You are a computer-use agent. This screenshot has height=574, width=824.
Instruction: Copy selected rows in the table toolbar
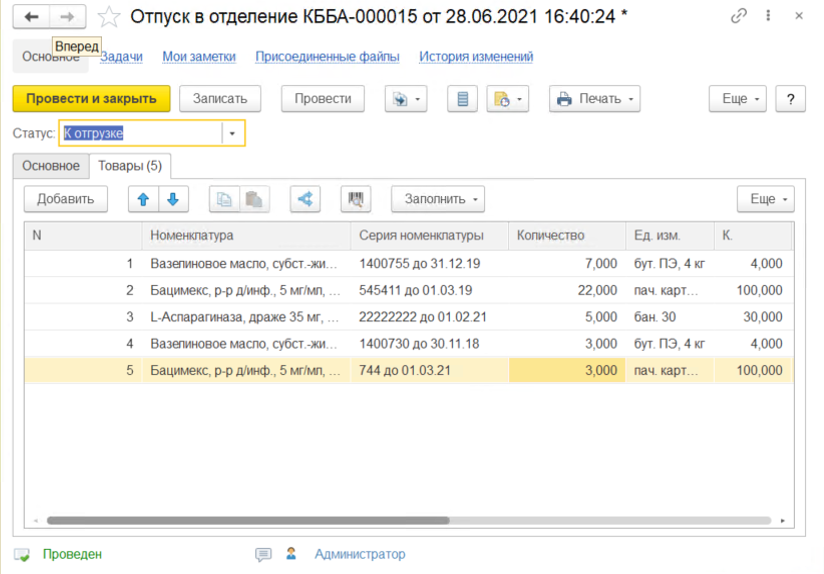pos(225,199)
